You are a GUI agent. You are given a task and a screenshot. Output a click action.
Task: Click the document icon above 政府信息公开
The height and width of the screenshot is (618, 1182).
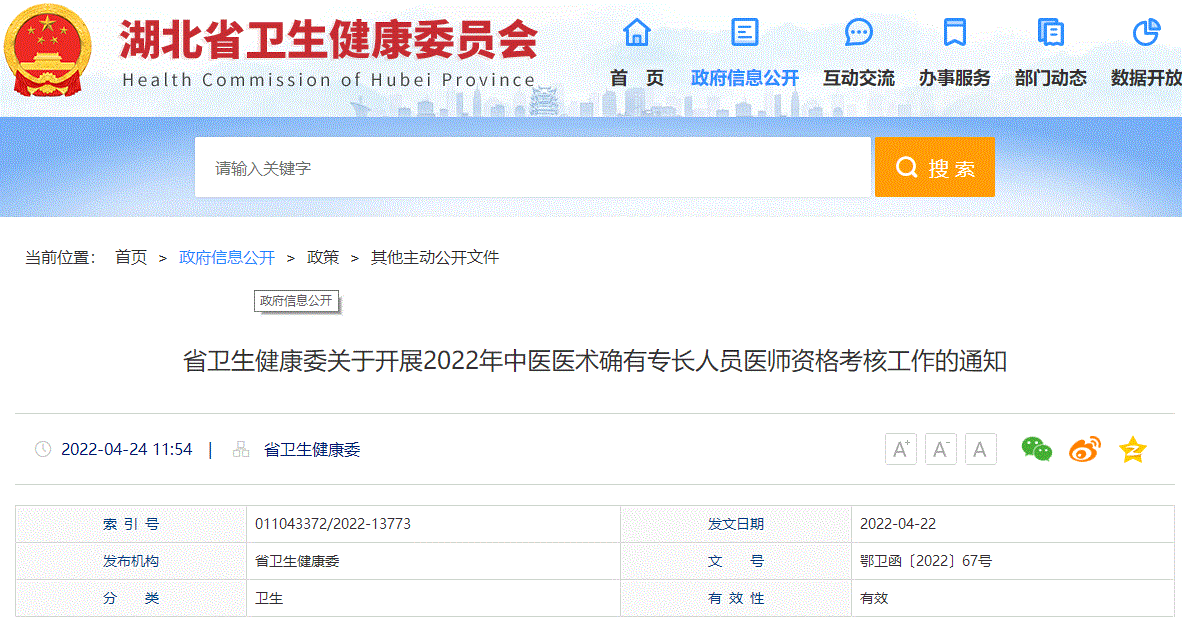coord(745,33)
